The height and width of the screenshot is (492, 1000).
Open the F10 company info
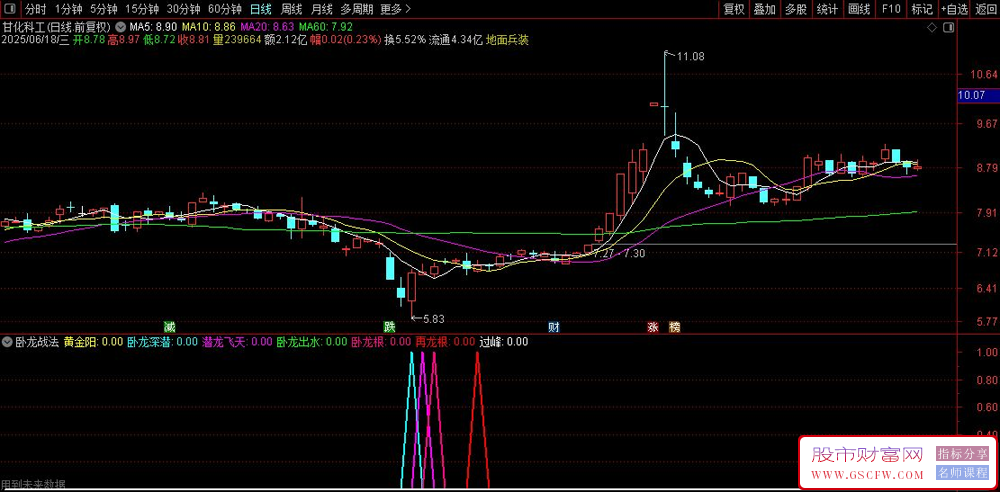(891, 9)
